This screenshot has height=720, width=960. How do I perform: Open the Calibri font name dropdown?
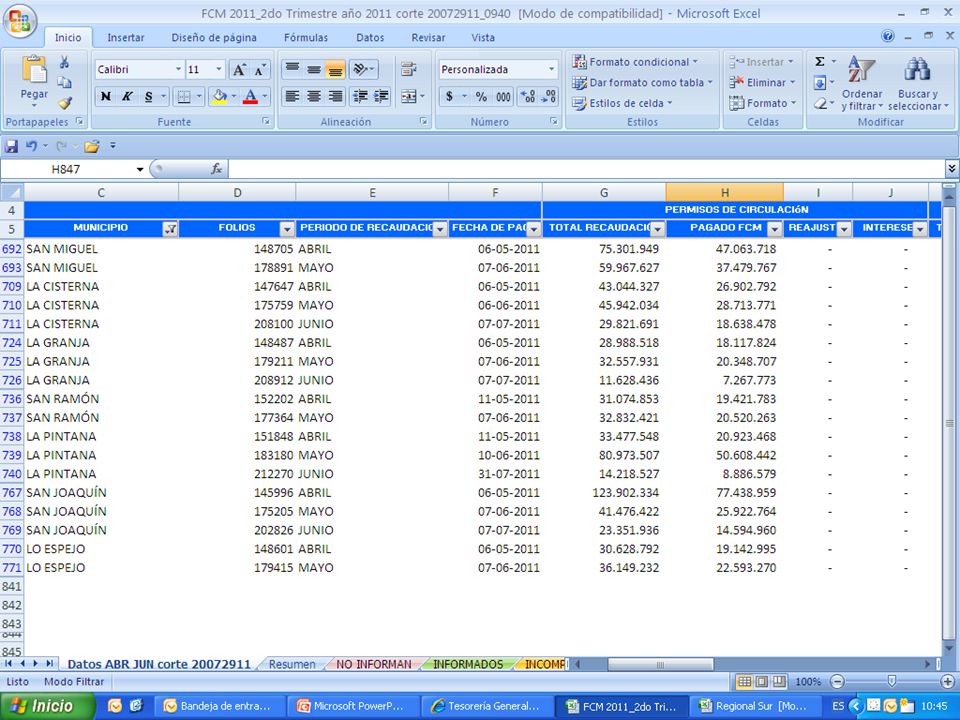(178, 69)
